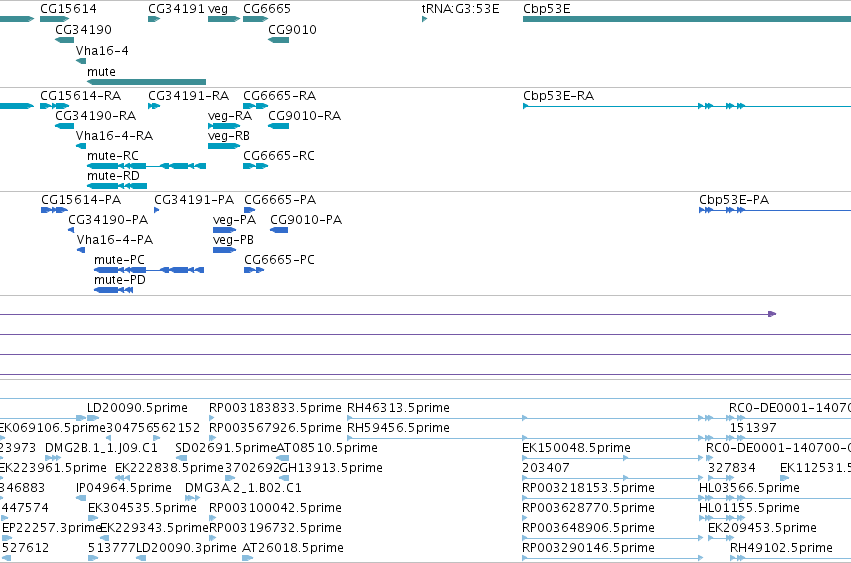Select the Vha16-4 gene label
Image resolution: width=851 pixels, height=563 pixels.
102,50
